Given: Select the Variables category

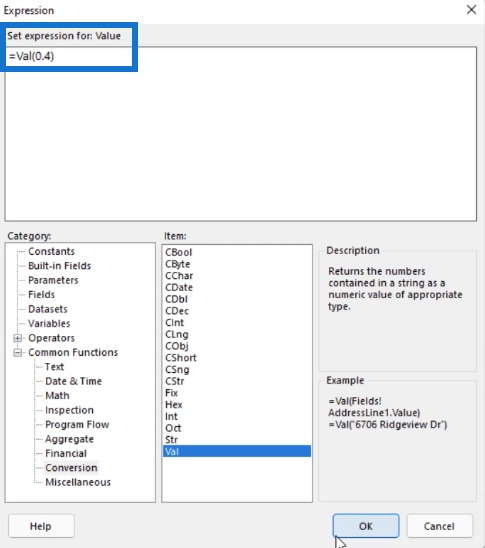Looking at the screenshot, I should click(x=49, y=323).
